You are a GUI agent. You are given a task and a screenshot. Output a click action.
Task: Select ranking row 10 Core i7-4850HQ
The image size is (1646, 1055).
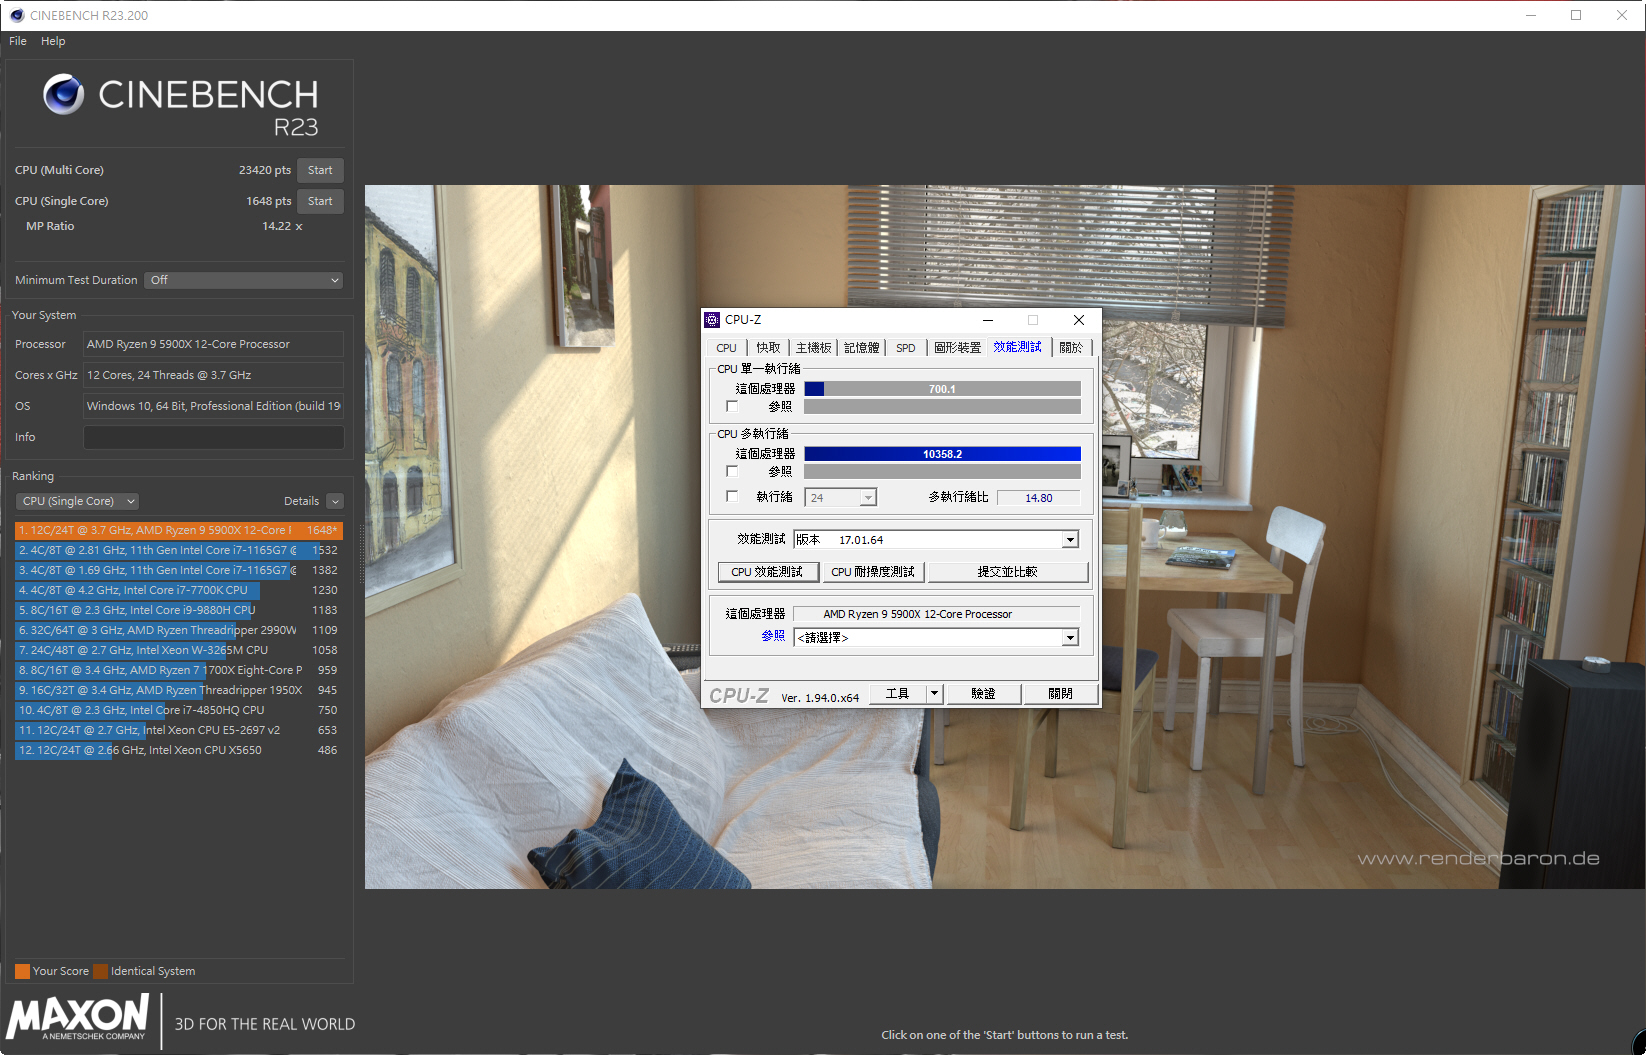(179, 710)
